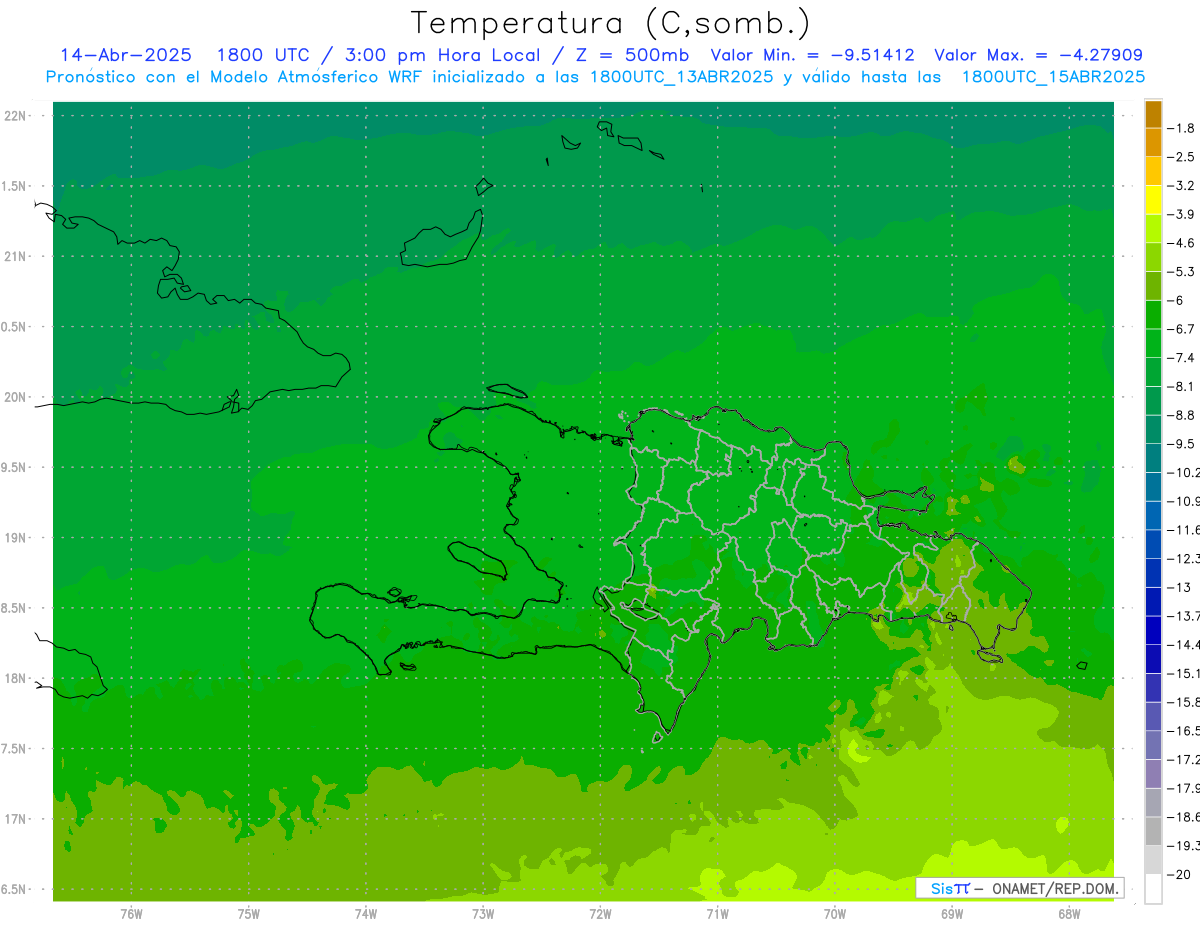Click the "21N" latitude label
The height and width of the screenshot is (927, 1200).
[x=15, y=257]
